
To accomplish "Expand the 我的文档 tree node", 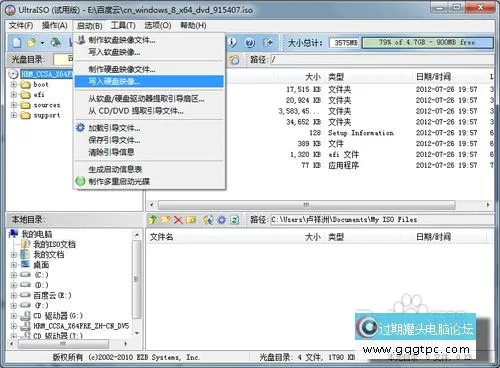I will pyautogui.click(x=14, y=255).
